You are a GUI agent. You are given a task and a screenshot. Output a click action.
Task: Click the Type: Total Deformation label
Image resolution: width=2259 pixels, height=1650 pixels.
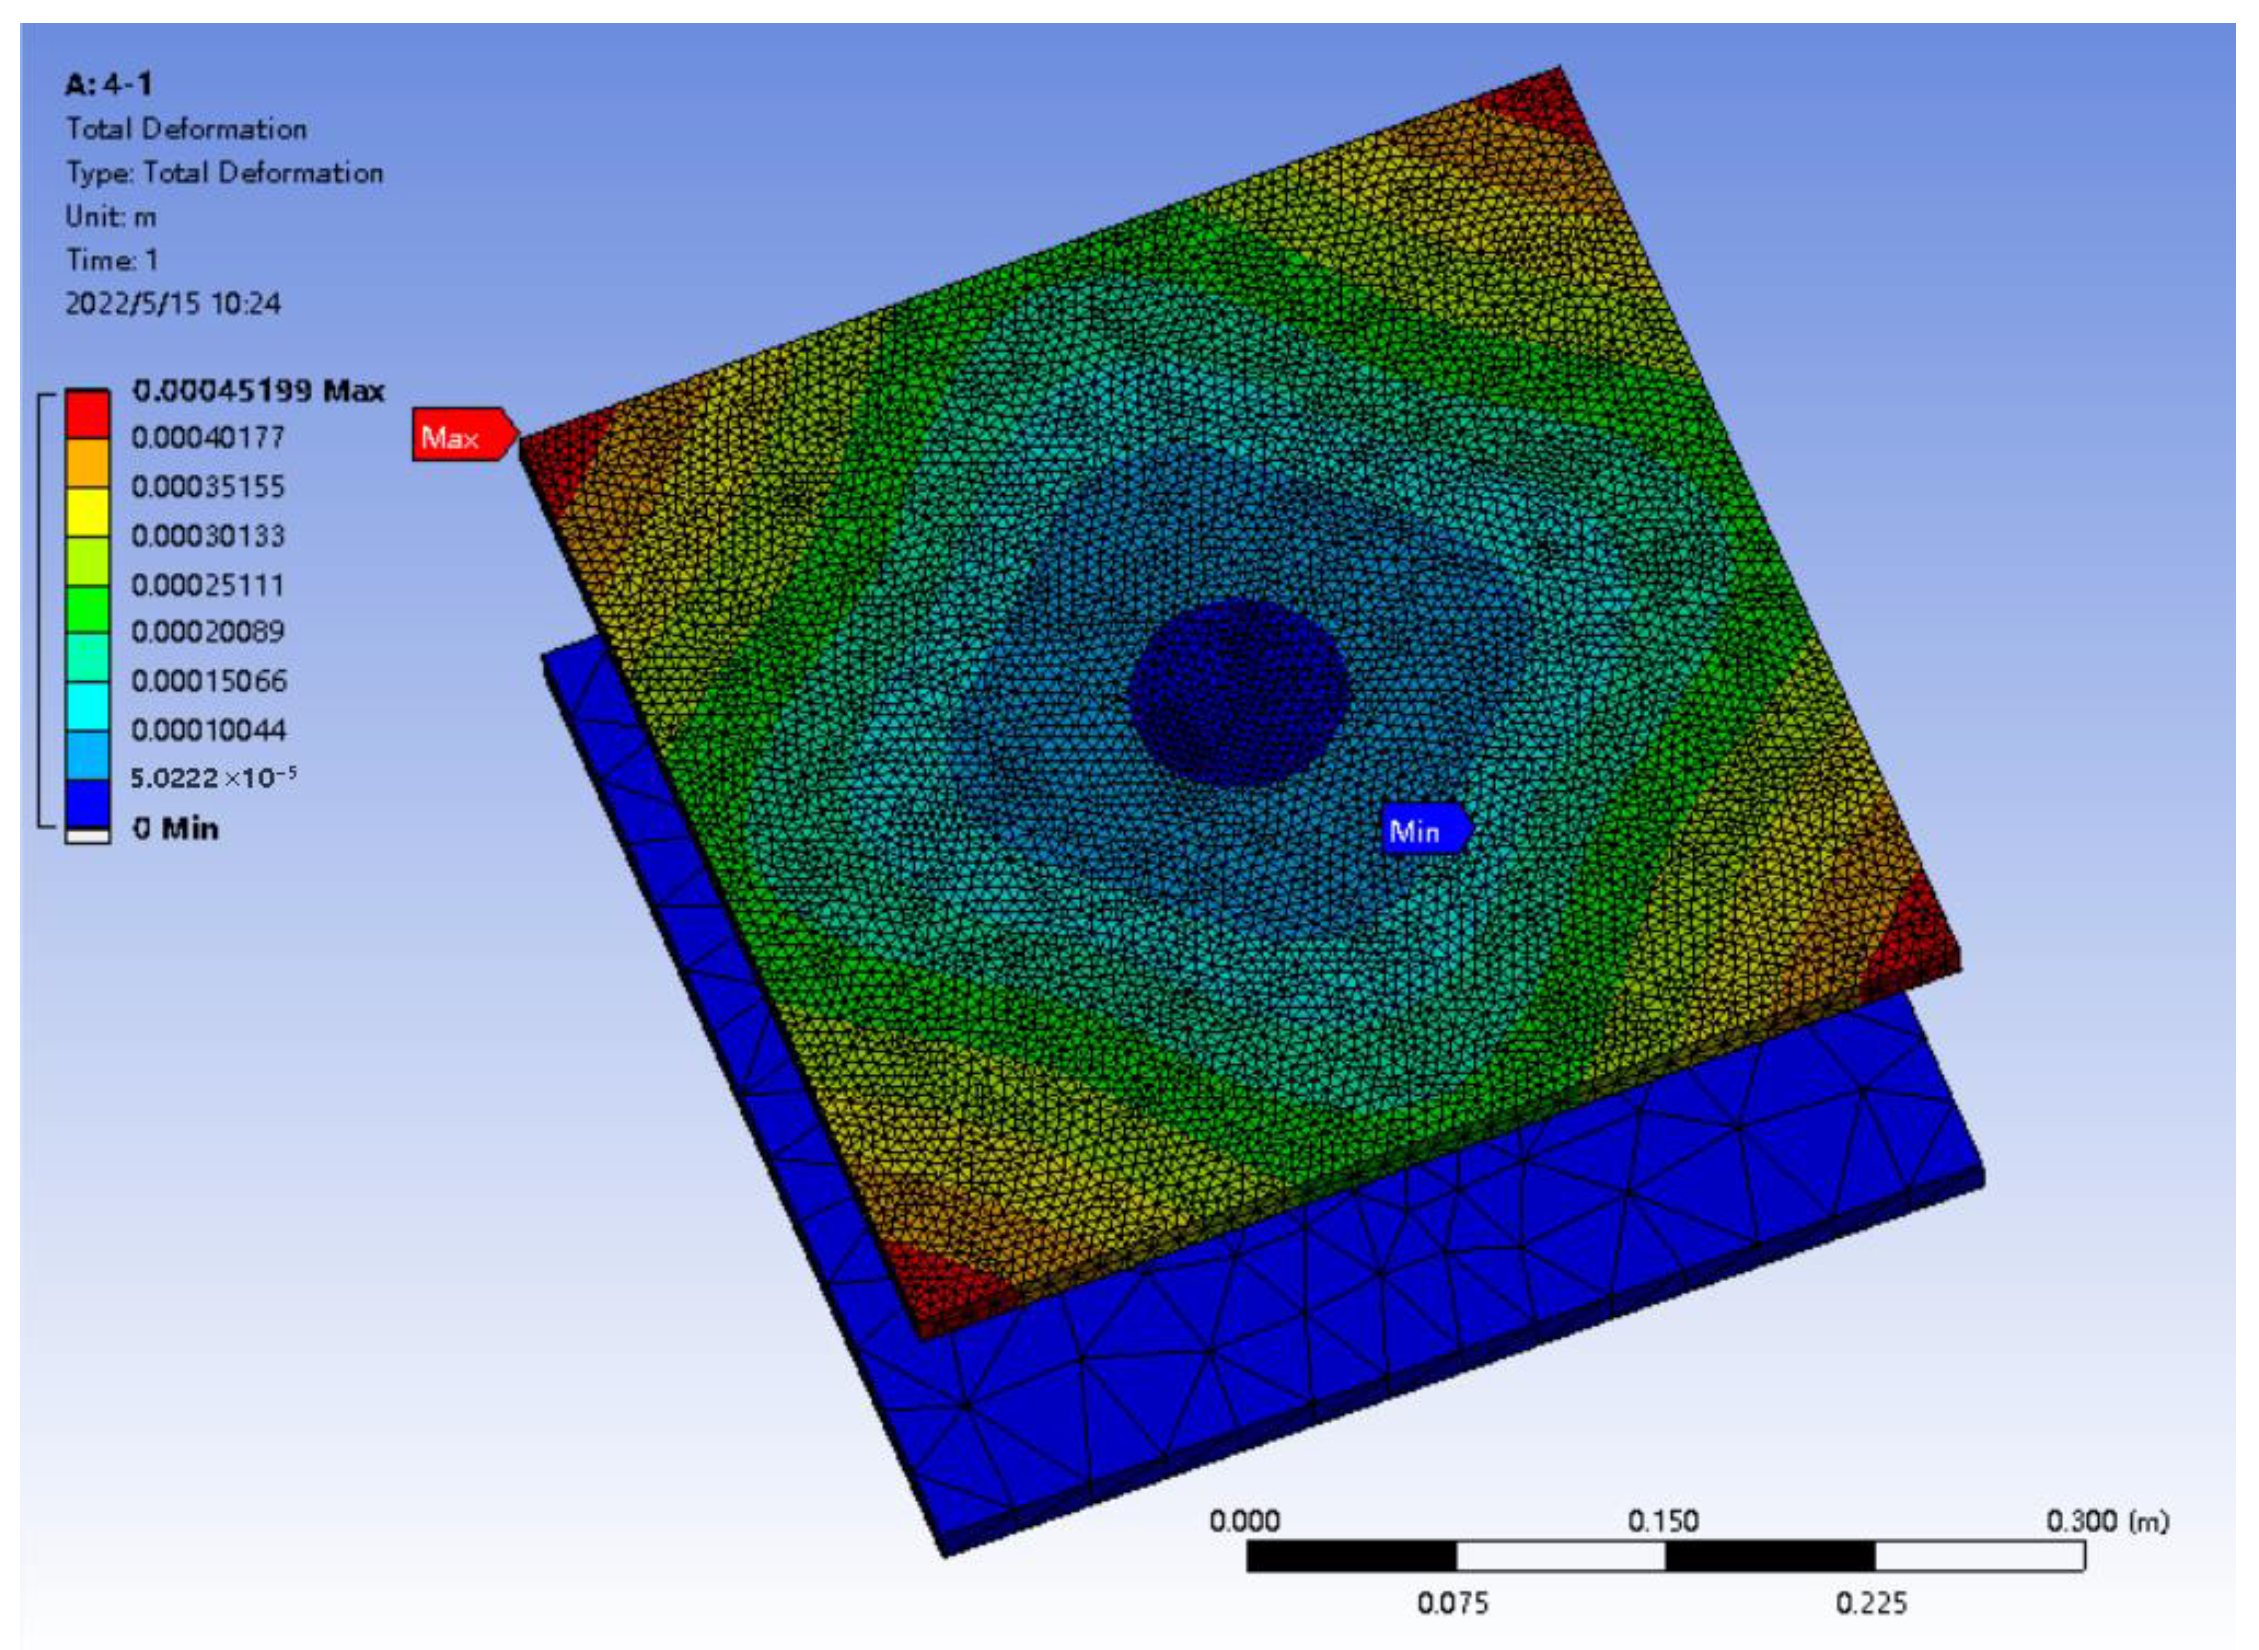(224, 172)
